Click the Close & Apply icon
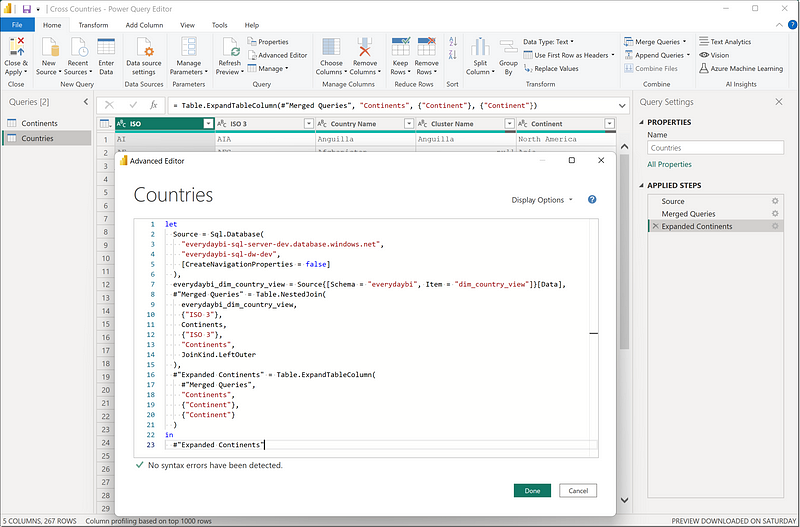 [17, 48]
